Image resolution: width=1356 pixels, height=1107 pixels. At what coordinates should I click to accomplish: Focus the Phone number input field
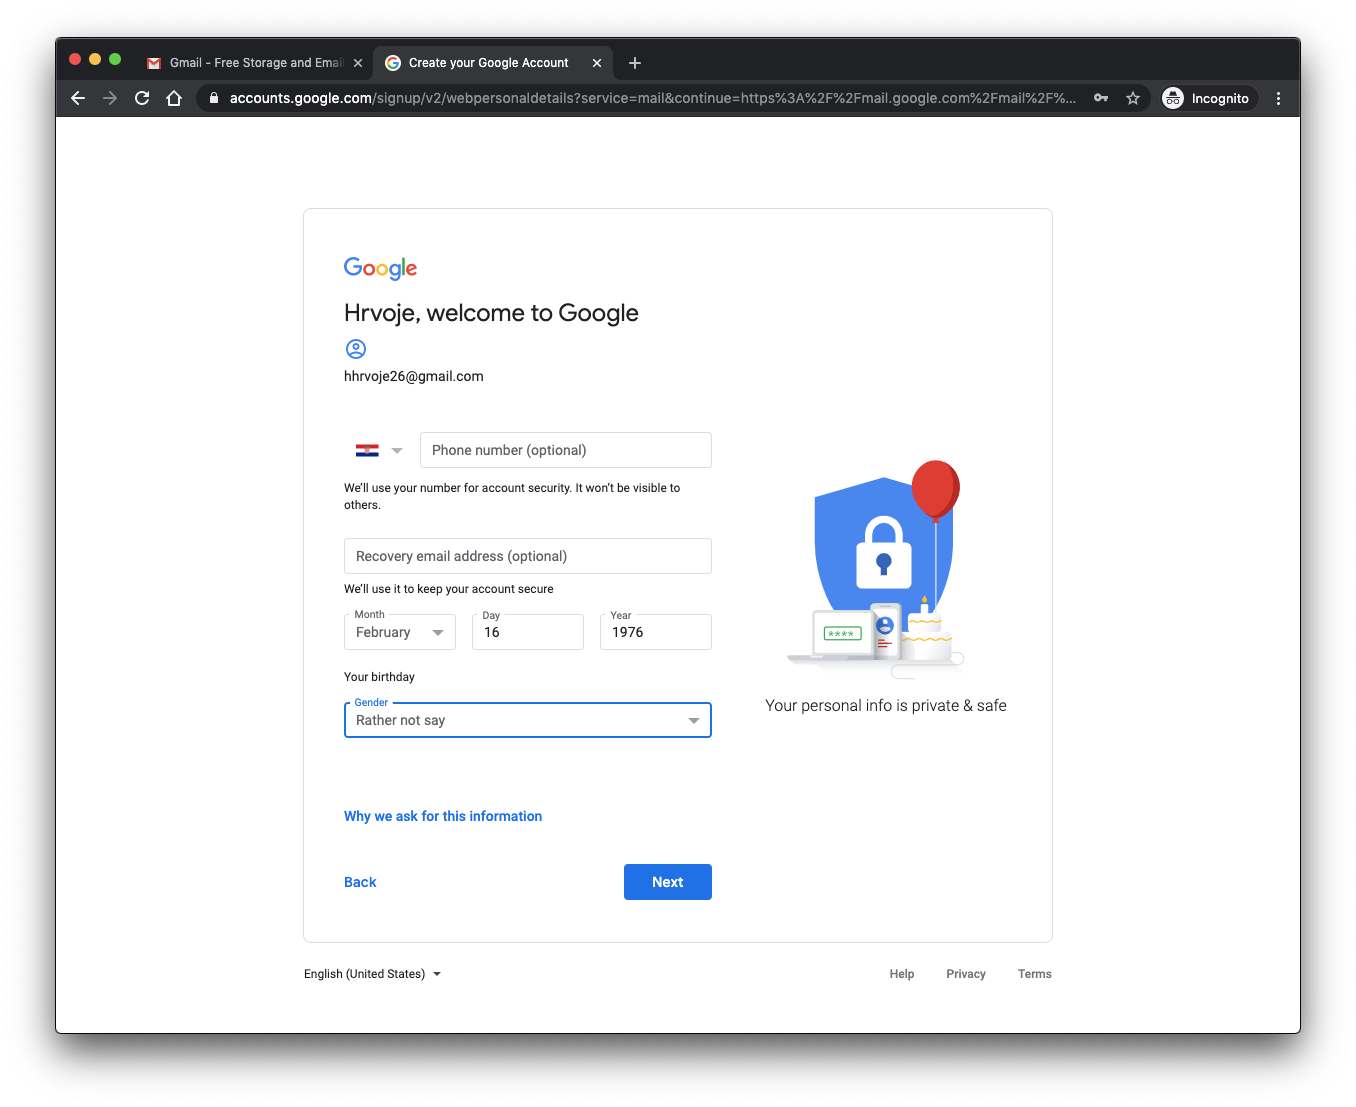click(x=565, y=450)
